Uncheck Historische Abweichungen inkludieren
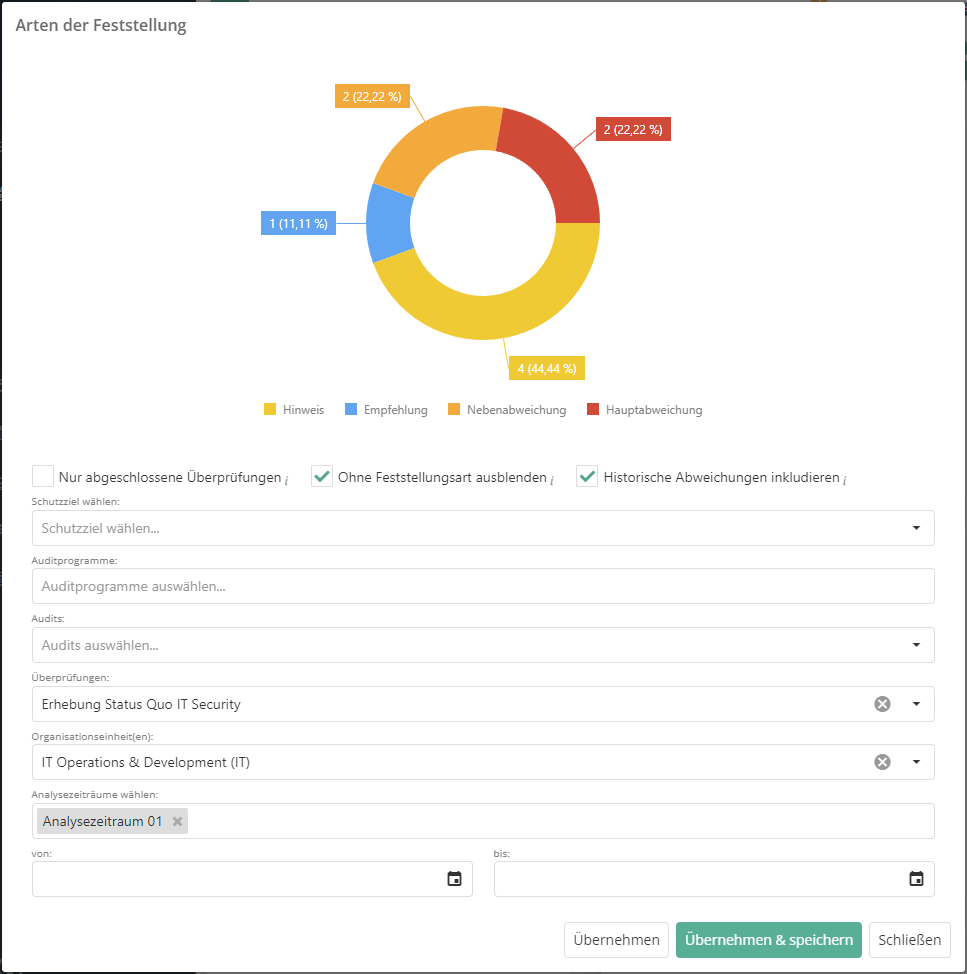The height and width of the screenshot is (974, 967). click(x=587, y=477)
